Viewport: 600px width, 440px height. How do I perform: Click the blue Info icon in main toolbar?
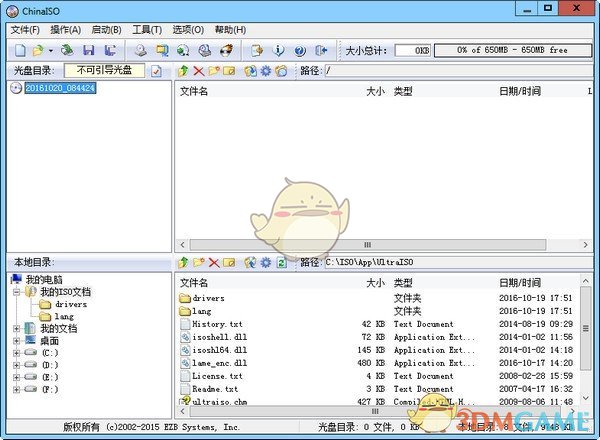tap(279, 50)
